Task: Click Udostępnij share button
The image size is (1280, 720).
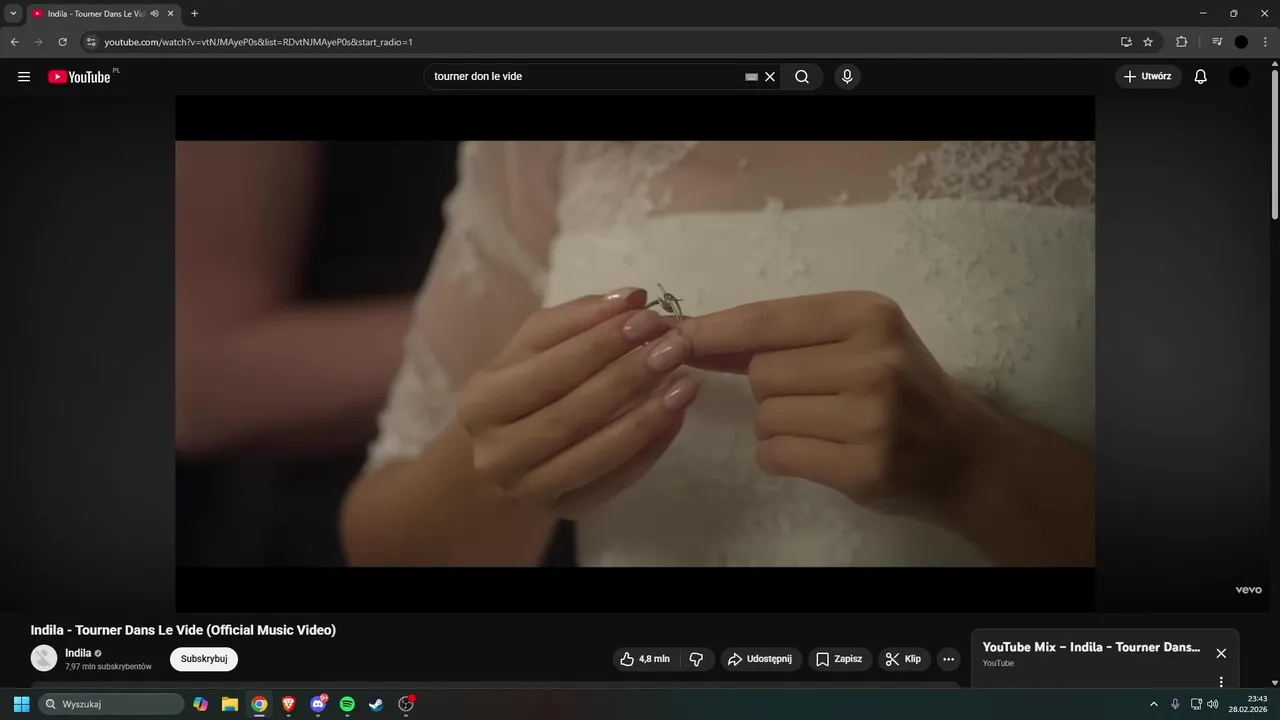Action: coord(761,659)
